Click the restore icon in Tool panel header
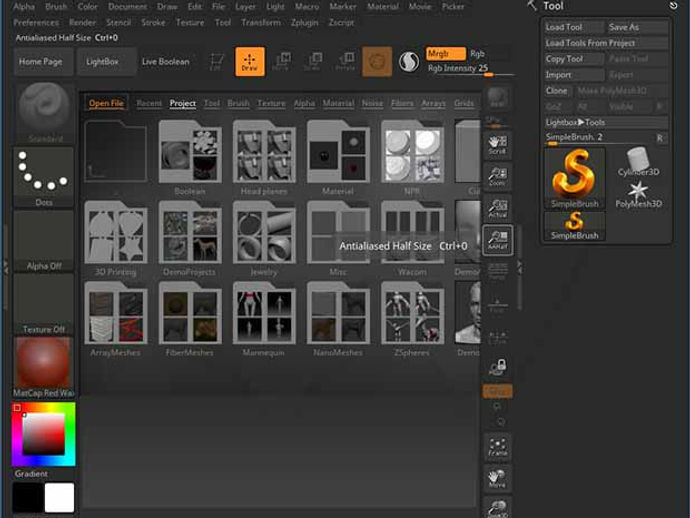Image resolution: width=690 pixels, height=518 pixels. coord(673,6)
